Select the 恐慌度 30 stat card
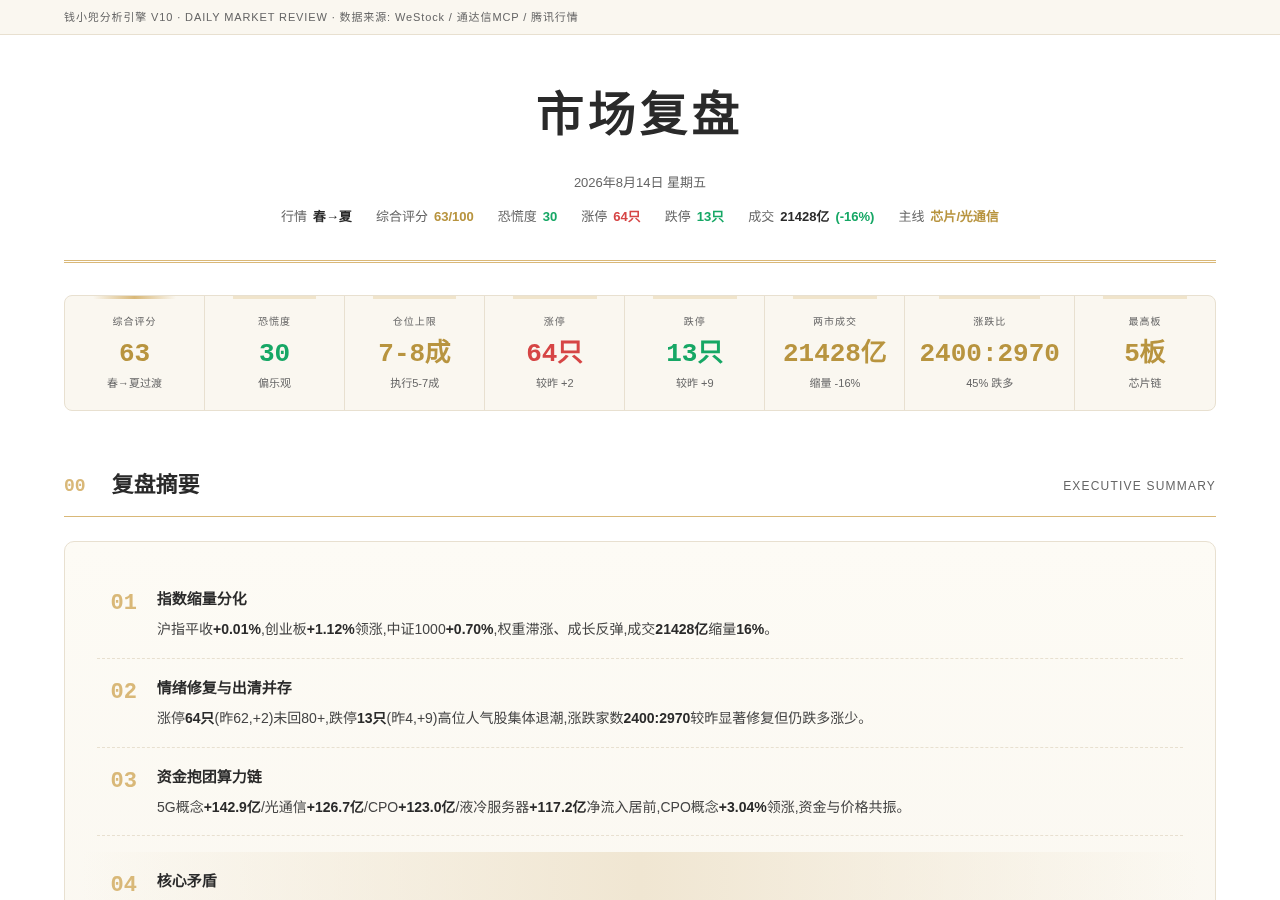The height and width of the screenshot is (900, 1280). pyautogui.click(x=275, y=353)
